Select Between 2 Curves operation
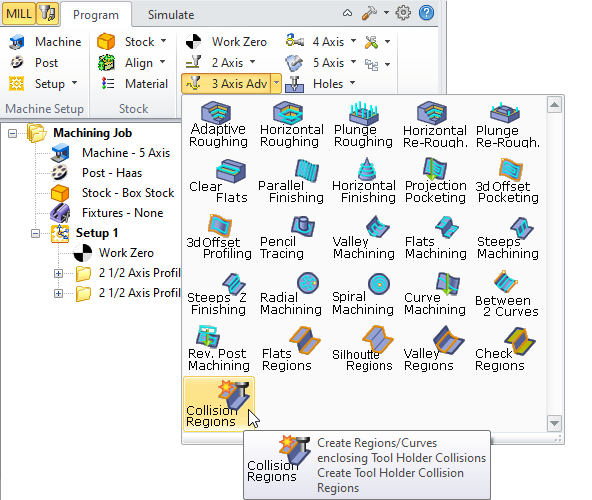Screen dimensions: 592x500 pos(508,293)
